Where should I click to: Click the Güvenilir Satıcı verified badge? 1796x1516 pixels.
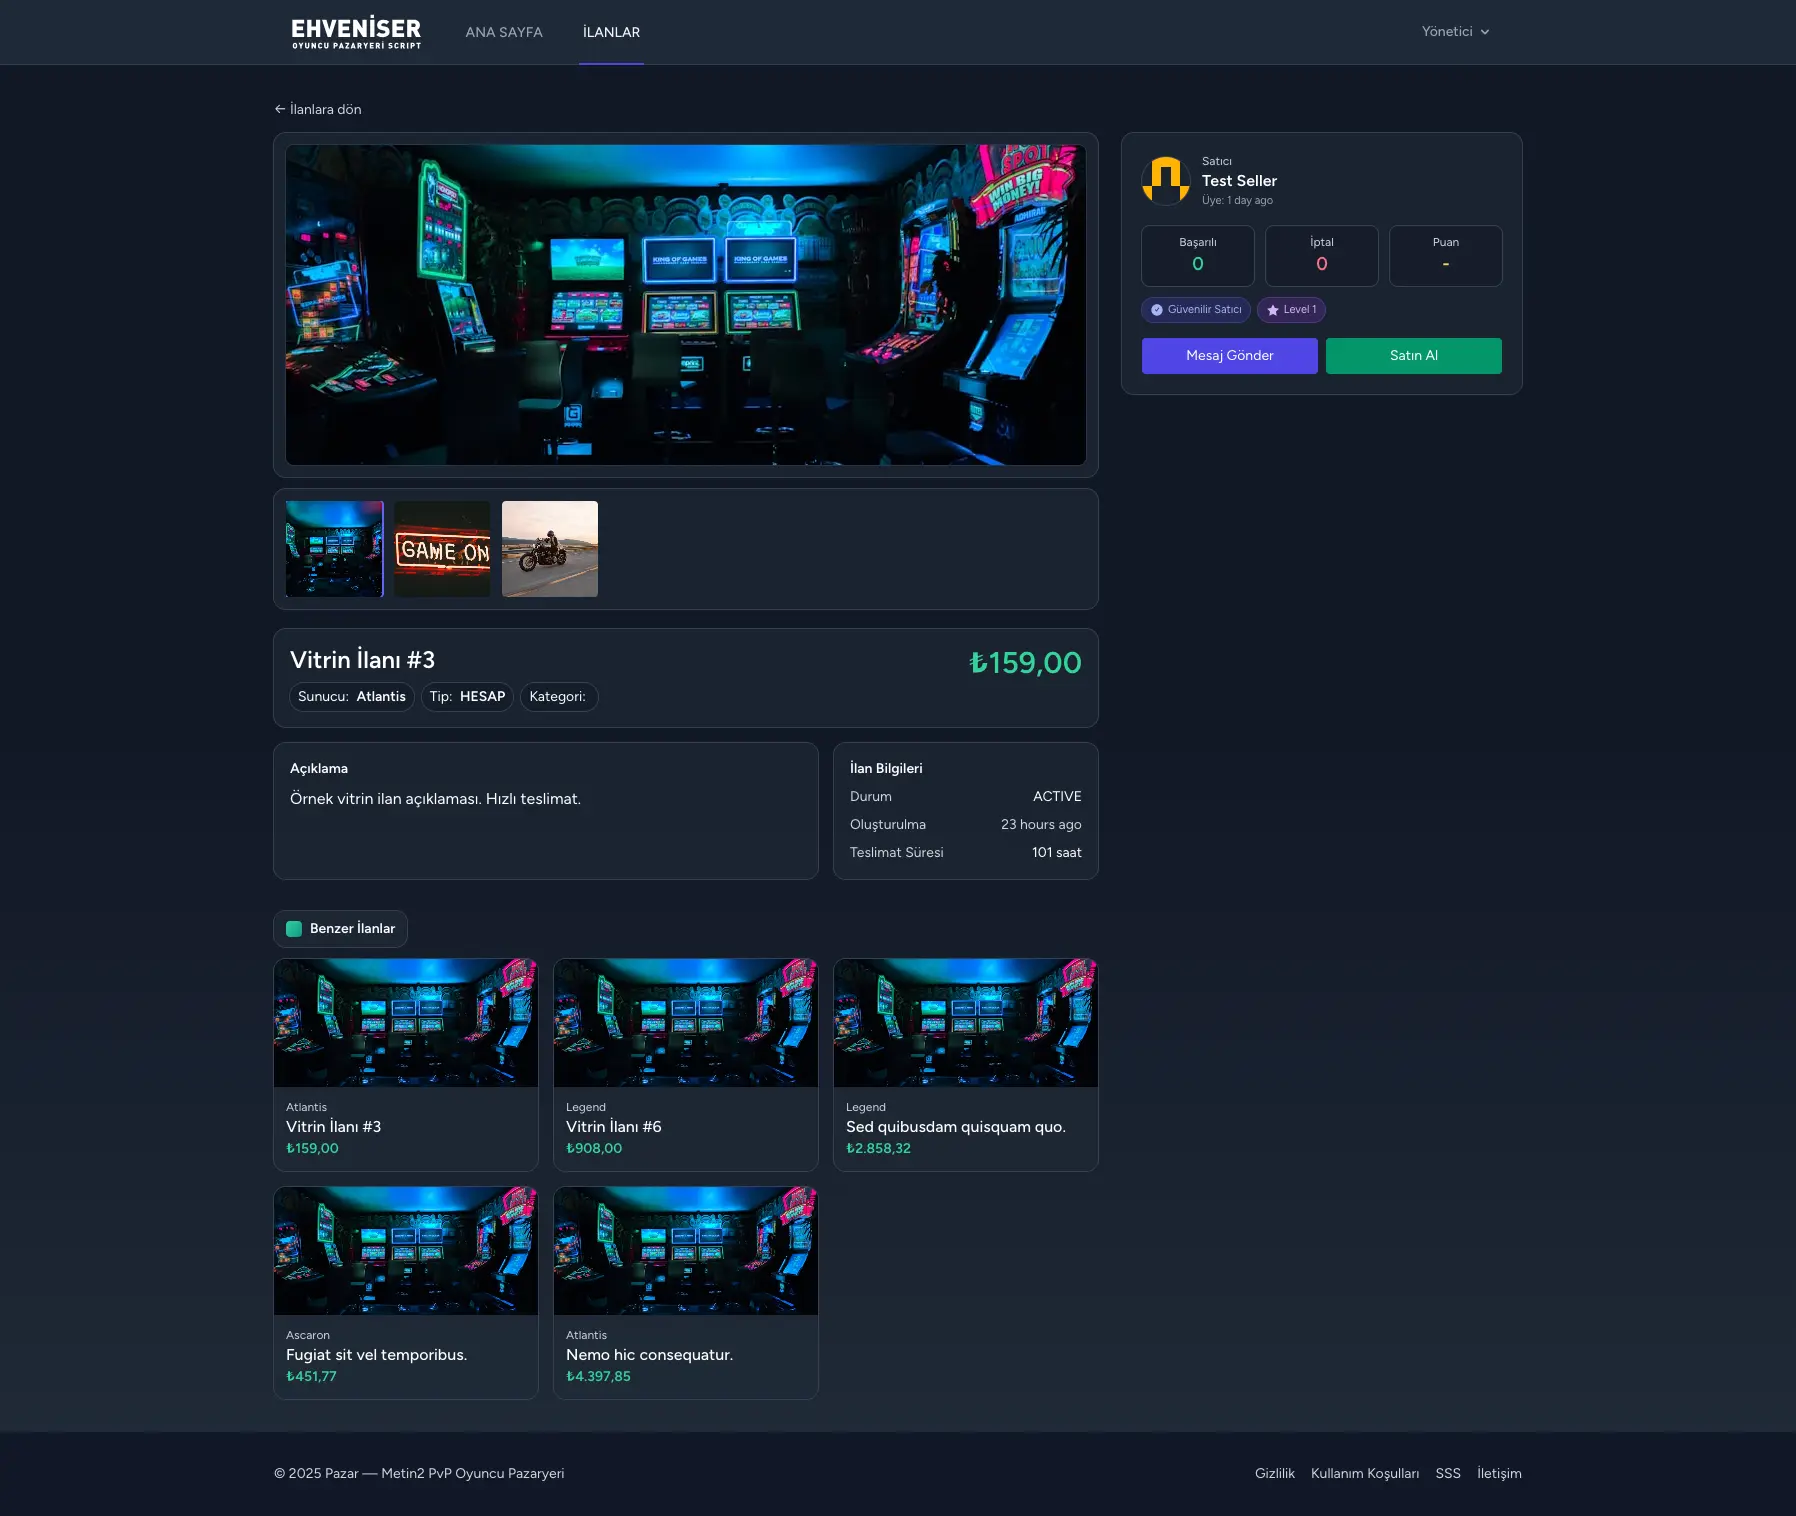tap(1196, 310)
